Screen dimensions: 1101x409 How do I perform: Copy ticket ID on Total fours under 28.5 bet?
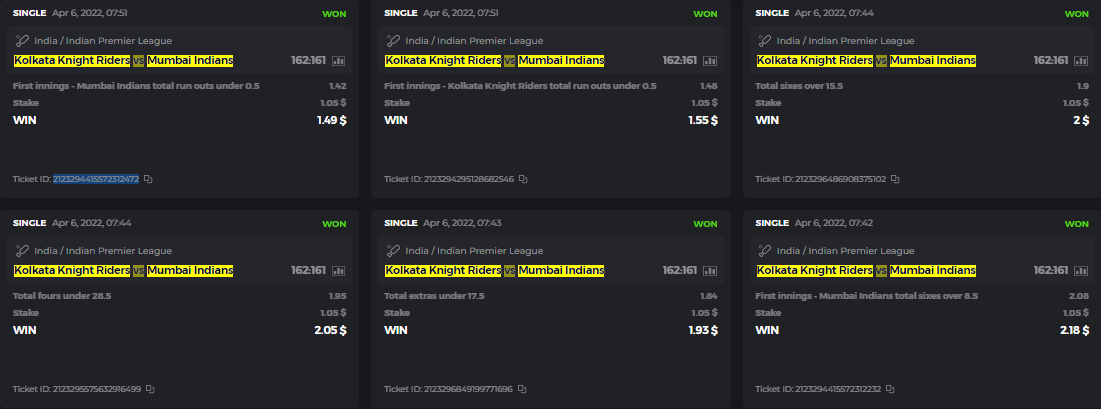[x=150, y=389]
